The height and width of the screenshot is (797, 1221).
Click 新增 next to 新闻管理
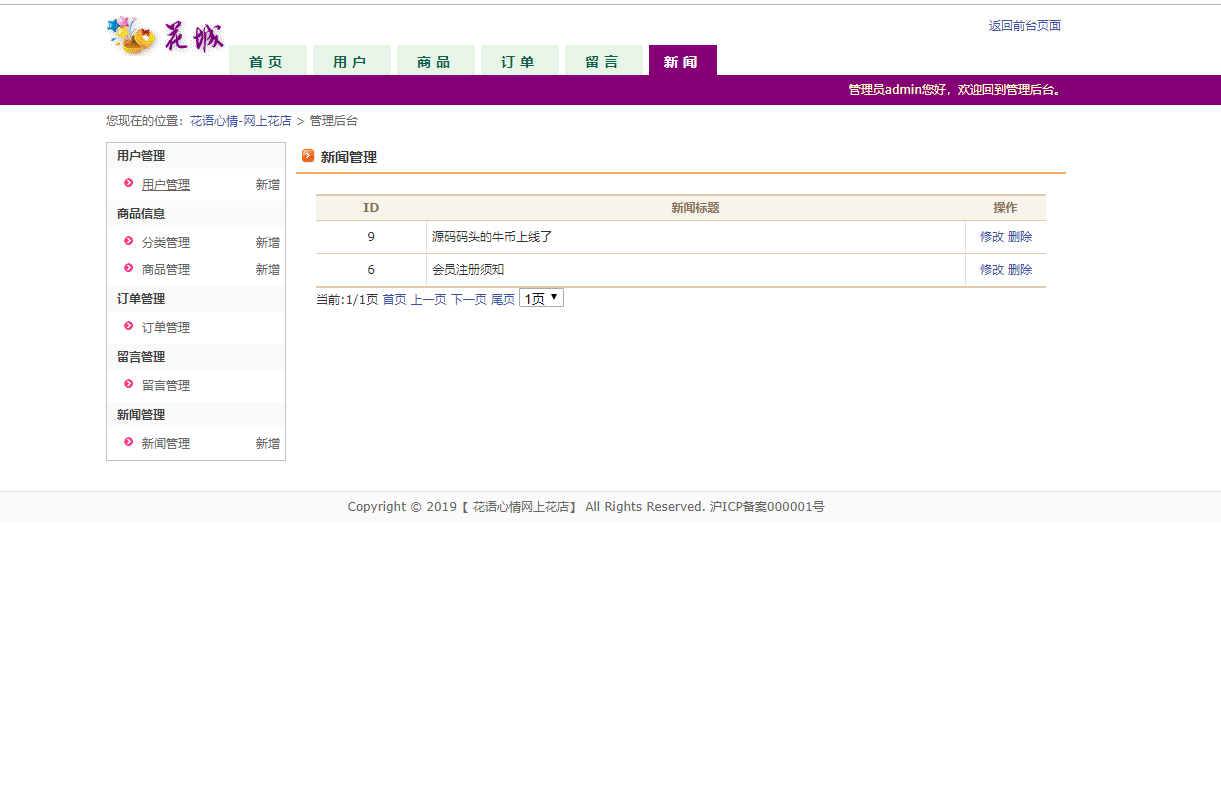point(267,443)
